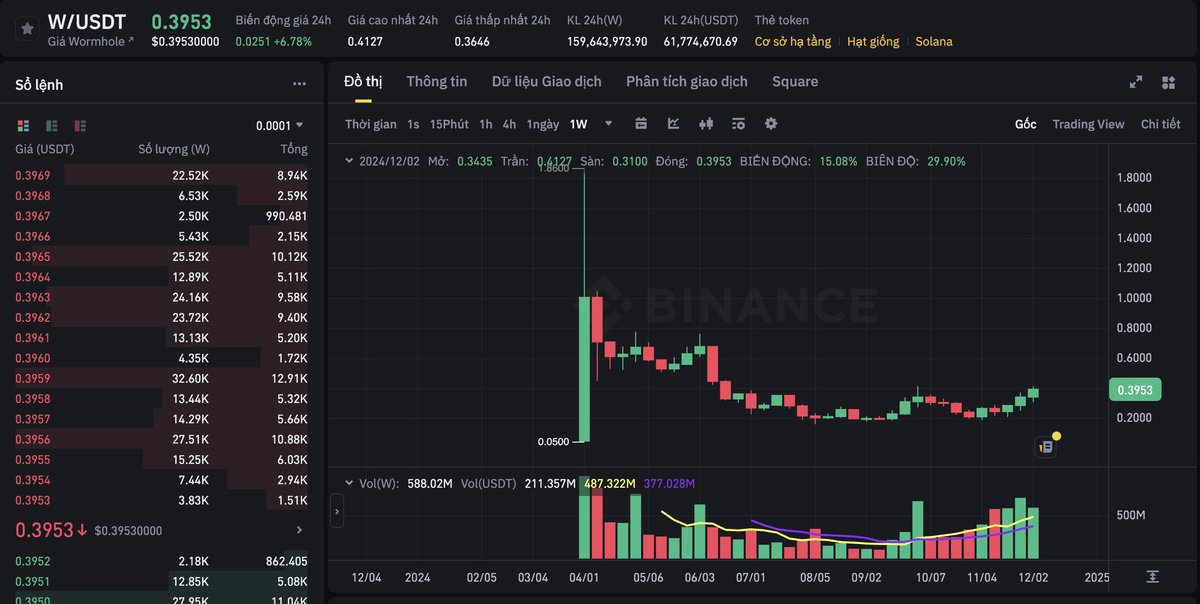The height and width of the screenshot is (604, 1200).
Task: Collapse the Vol(W) indicator legend
Action: coord(349,483)
